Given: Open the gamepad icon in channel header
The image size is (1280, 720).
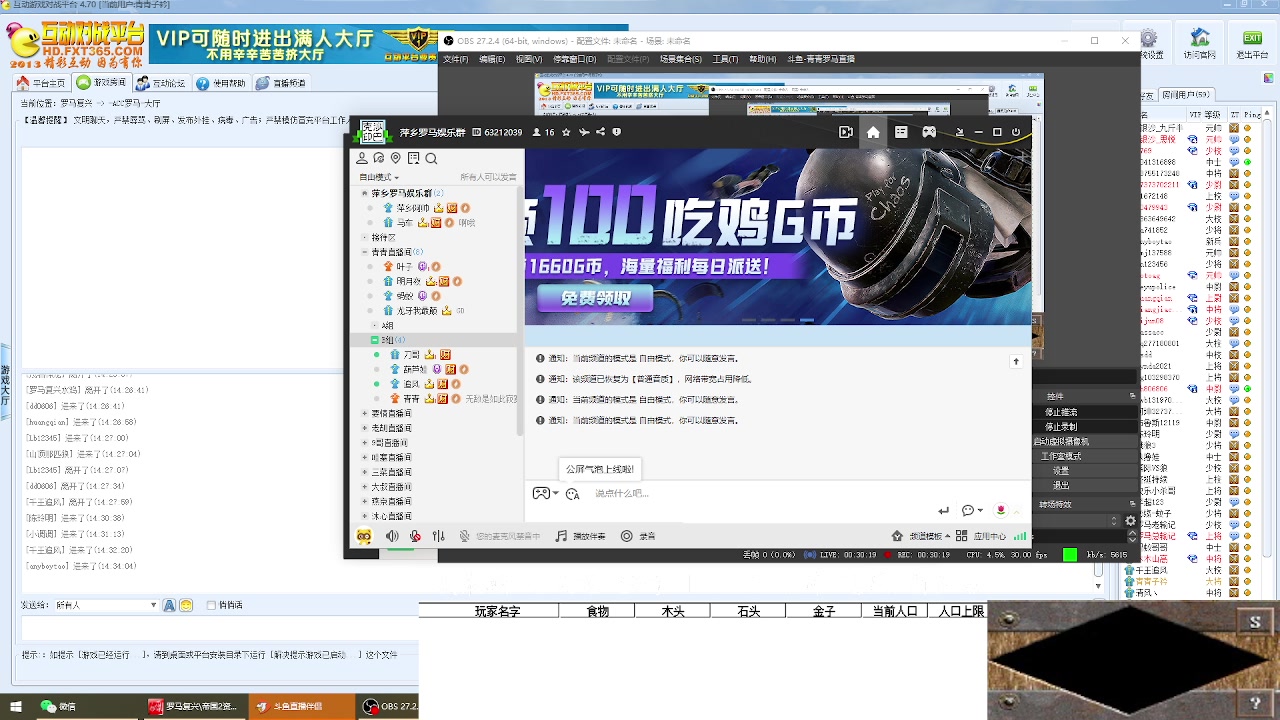Looking at the screenshot, I should (929, 132).
